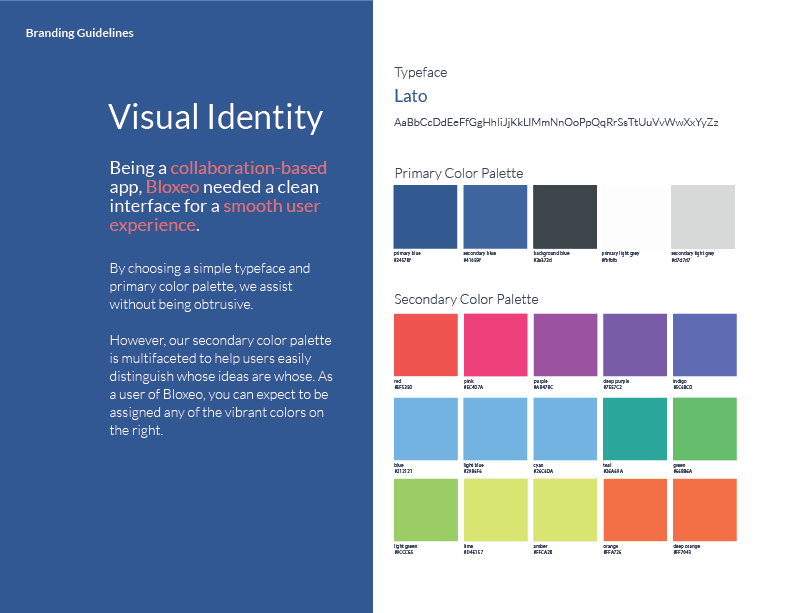The width and height of the screenshot is (792, 613).
Task: Click the 'primary light grey' label text
Action: 620,253
